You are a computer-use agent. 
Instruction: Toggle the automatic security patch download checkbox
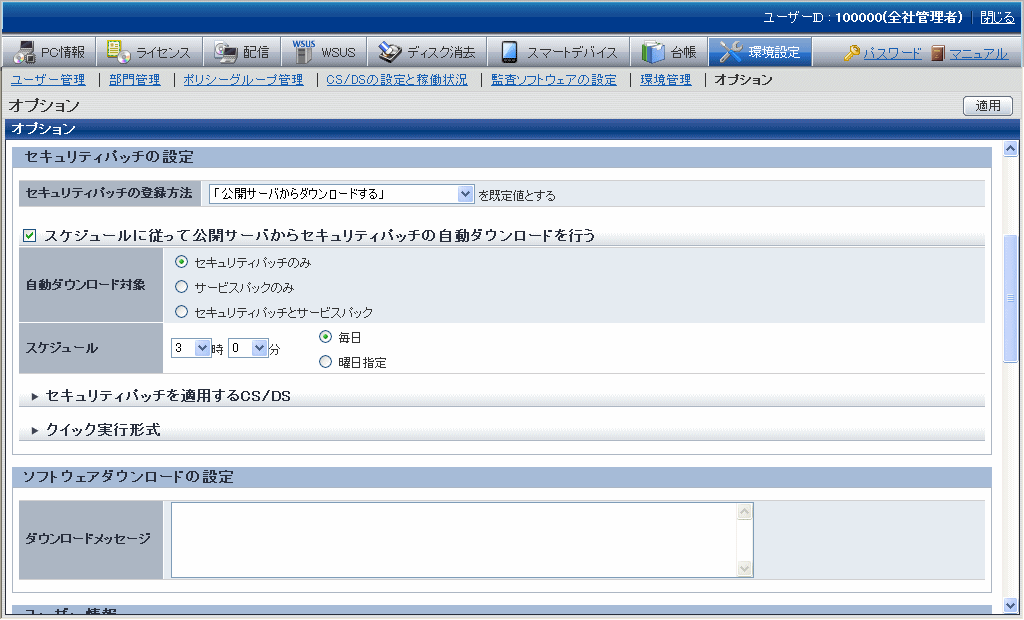[x=29, y=235]
